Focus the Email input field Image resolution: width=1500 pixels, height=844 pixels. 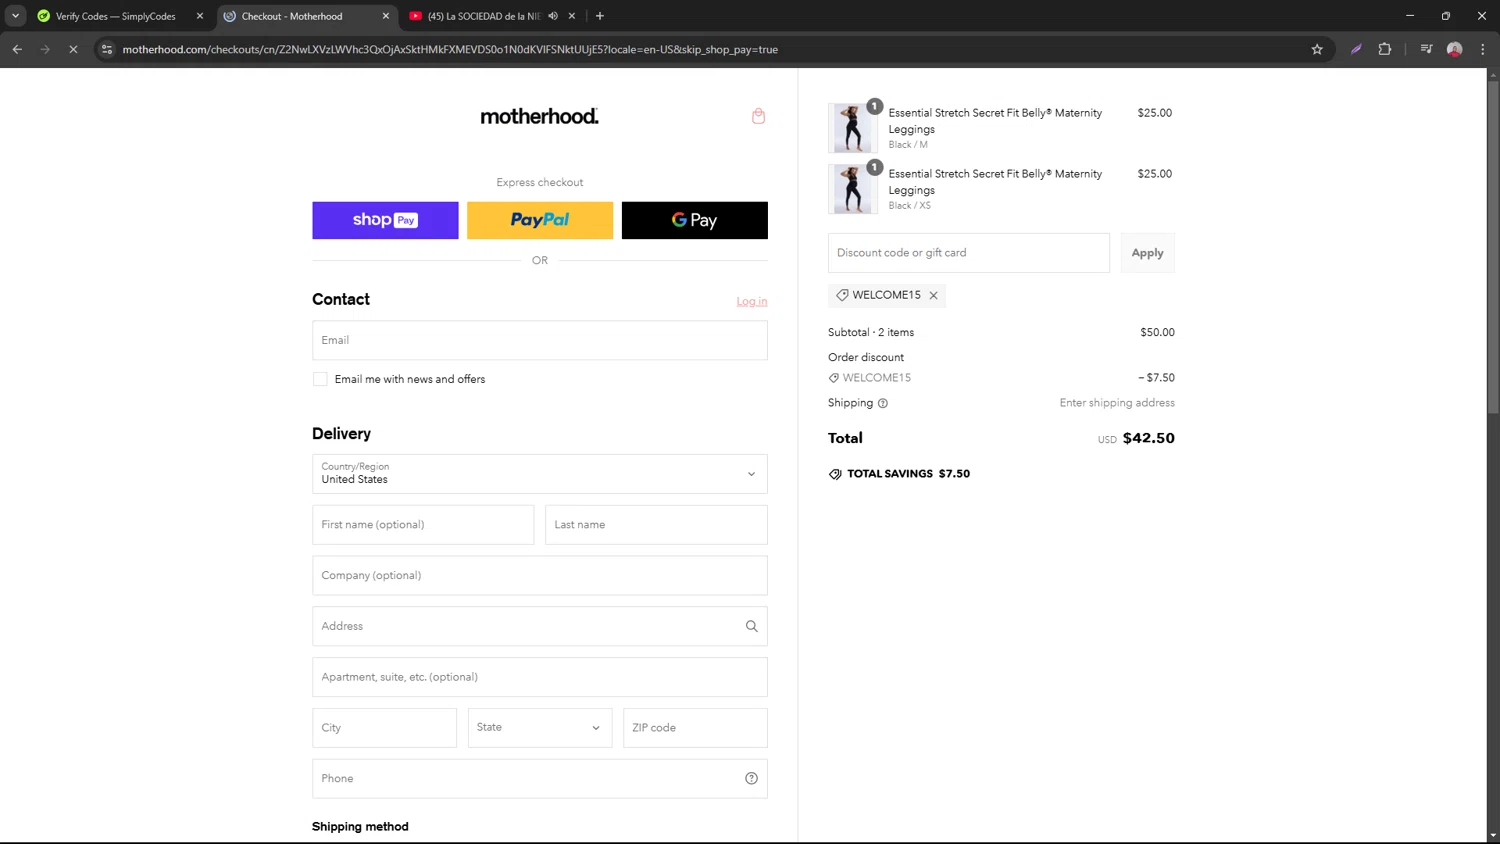pyautogui.click(x=540, y=340)
